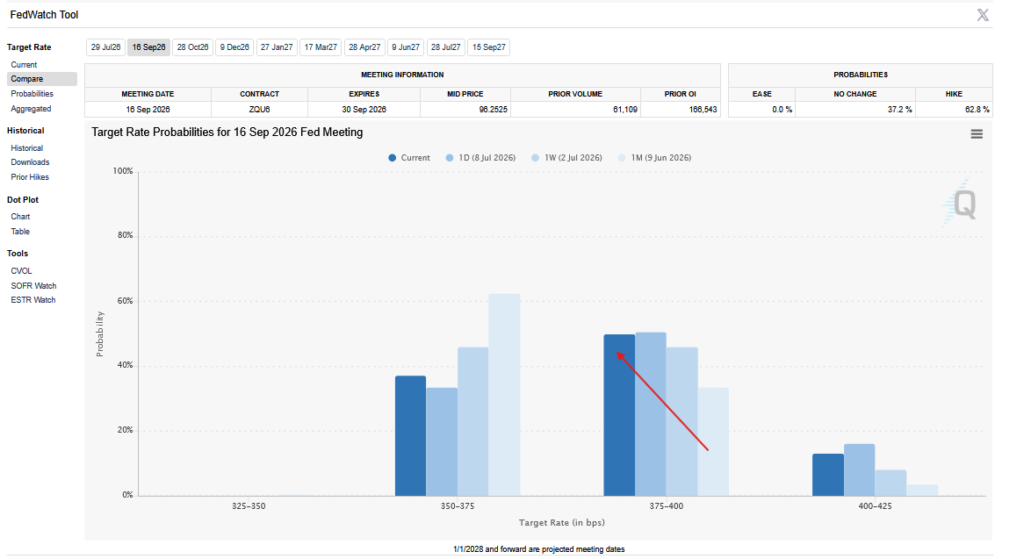
Task: Open the chart hamburger menu icon
Action: click(x=976, y=134)
